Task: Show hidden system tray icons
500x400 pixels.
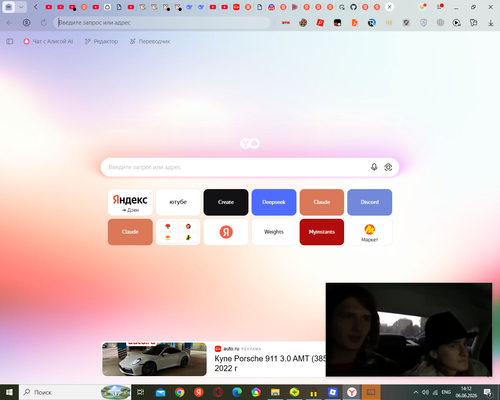Action: pos(416,392)
